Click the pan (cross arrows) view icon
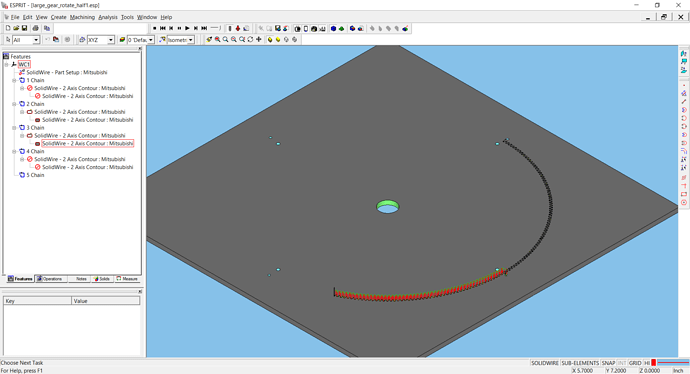 [259, 40]
